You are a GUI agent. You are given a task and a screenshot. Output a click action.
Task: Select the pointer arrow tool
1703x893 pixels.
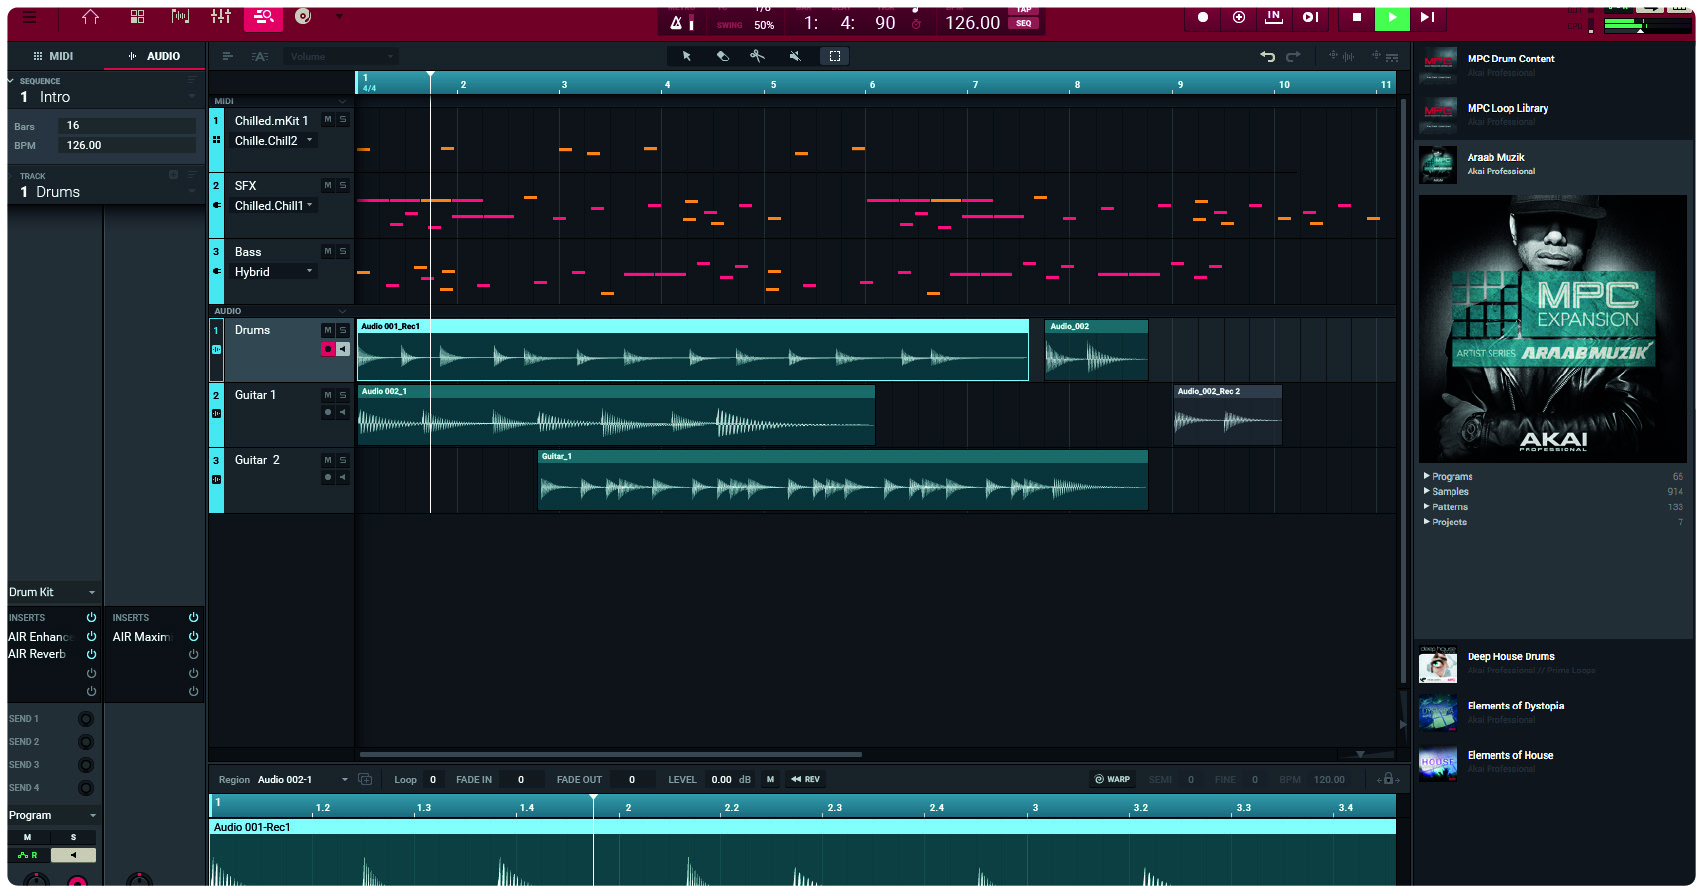coord(687,56)
